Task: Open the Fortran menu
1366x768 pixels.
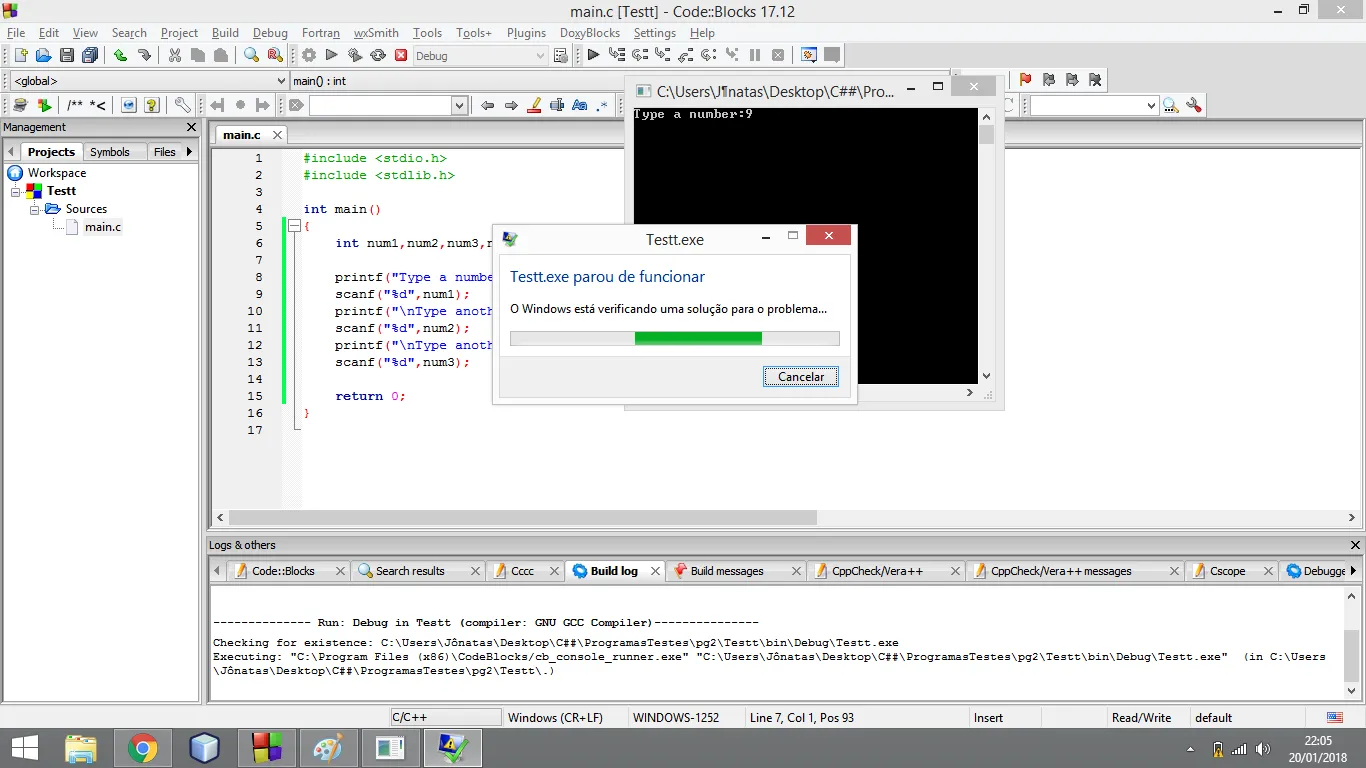Action: click(x=321, y=33)
